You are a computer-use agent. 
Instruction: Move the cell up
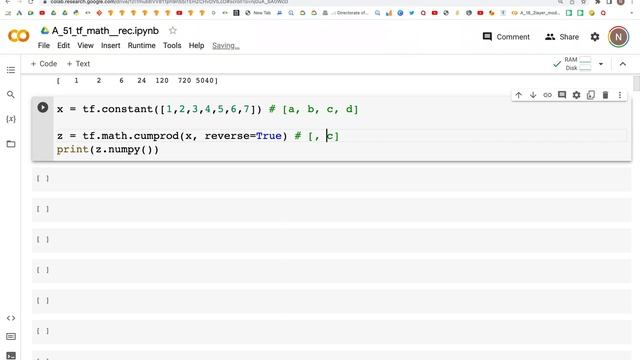[518, 95]
